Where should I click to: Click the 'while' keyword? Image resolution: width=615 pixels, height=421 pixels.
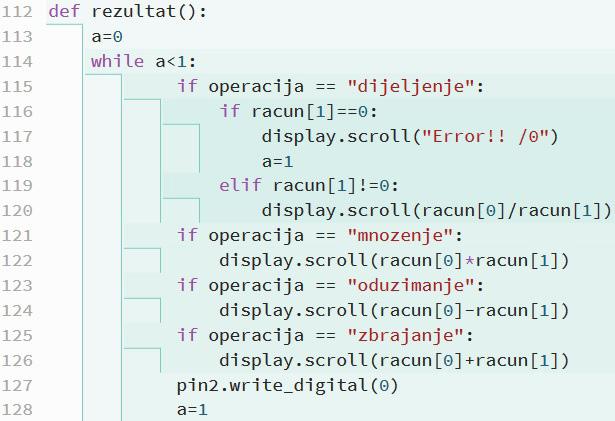click(x=118, y=61)
